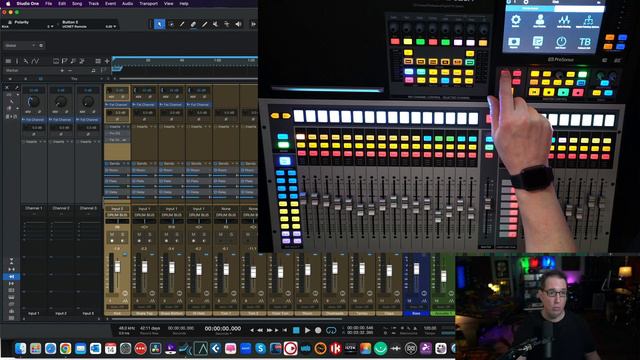Remove marker with the minus button

(69, 71)
